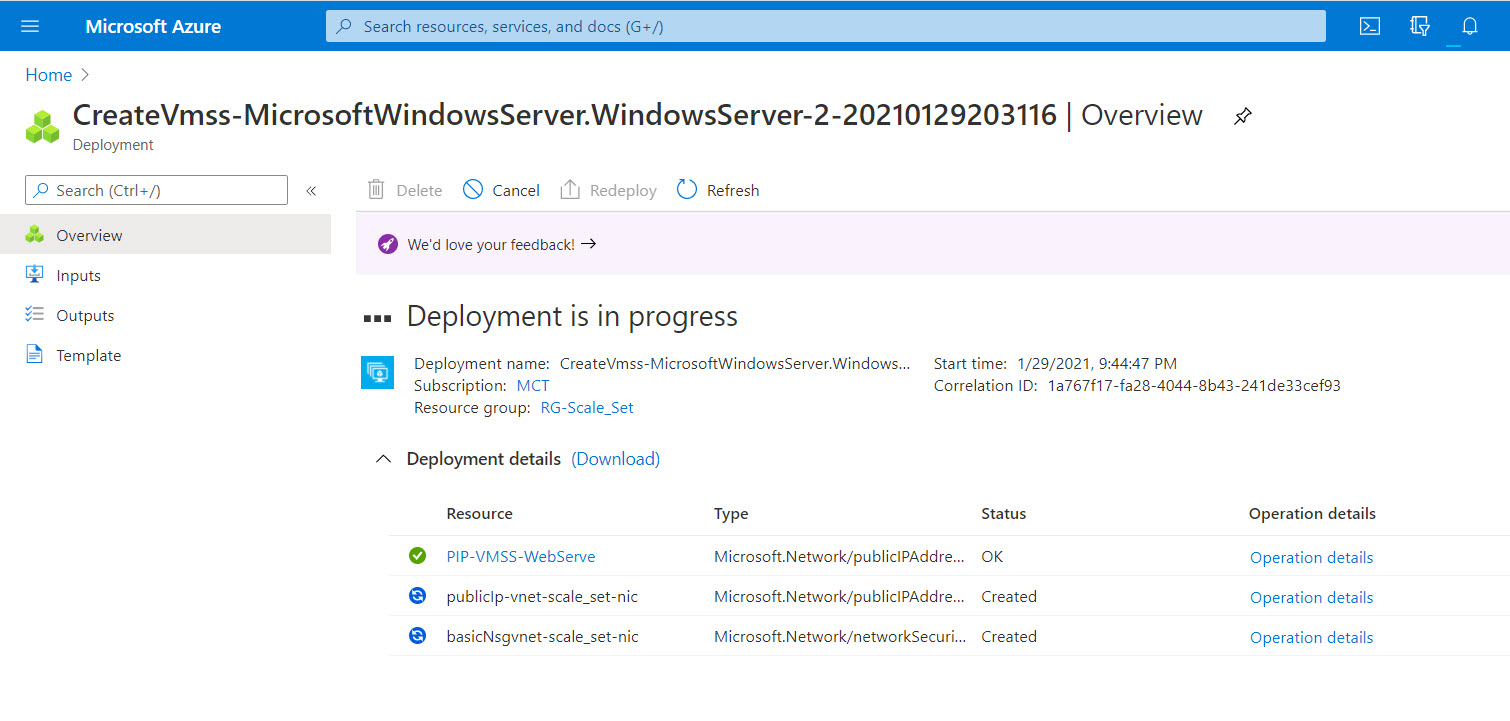Open the hamburger portal menu
The image size is (1510, 721).
pos(30,26)
